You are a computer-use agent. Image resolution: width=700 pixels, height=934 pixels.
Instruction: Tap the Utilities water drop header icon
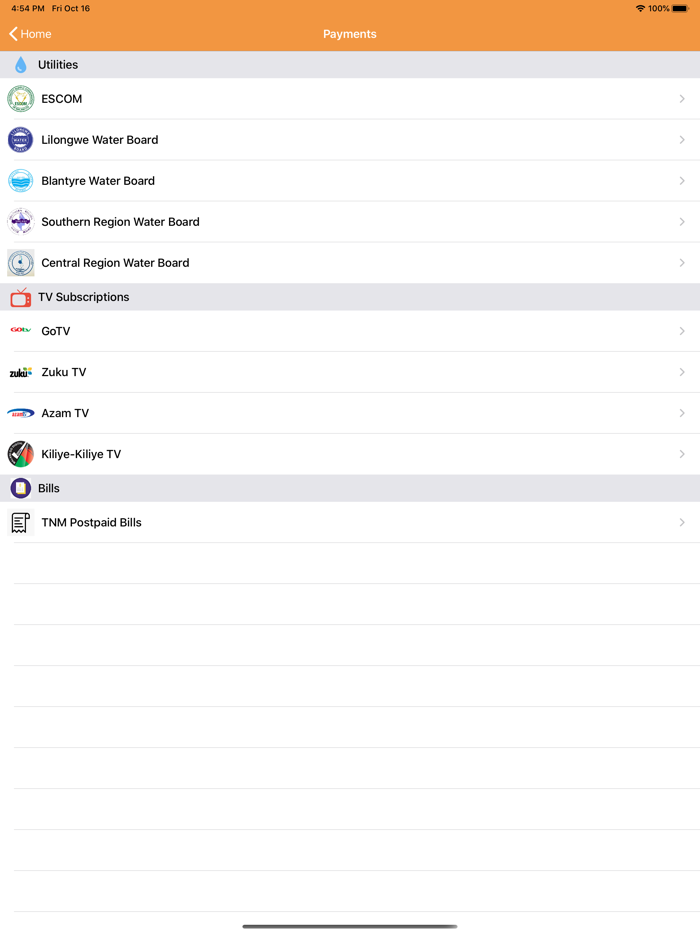click(x=20, y=64)
